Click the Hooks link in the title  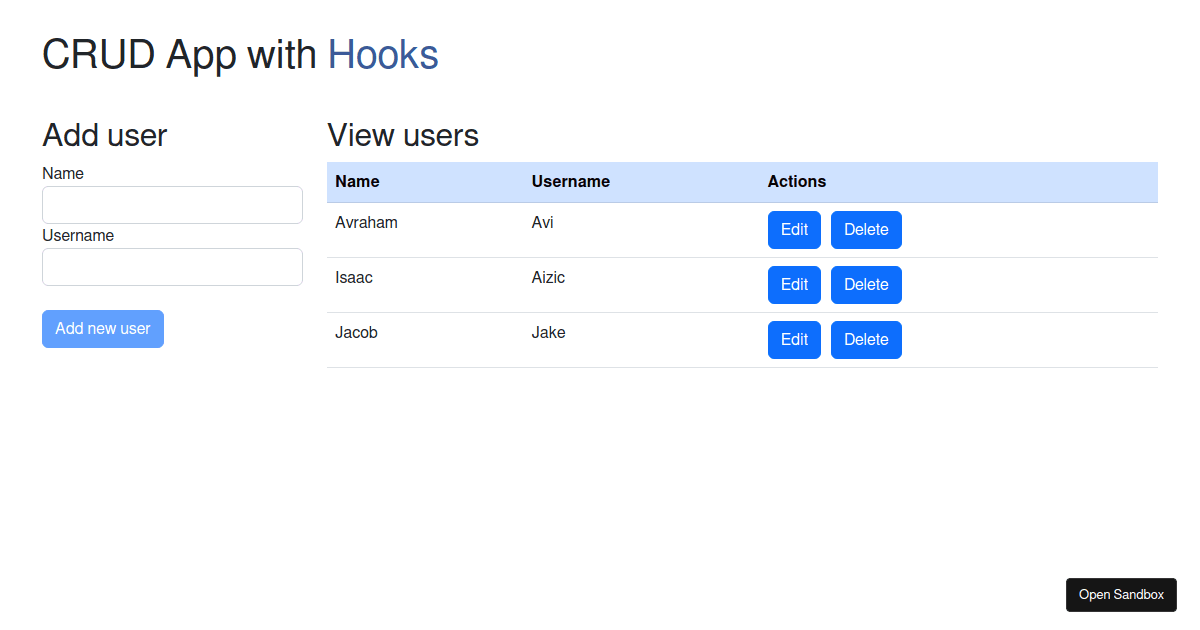click(x=383, y=55)
